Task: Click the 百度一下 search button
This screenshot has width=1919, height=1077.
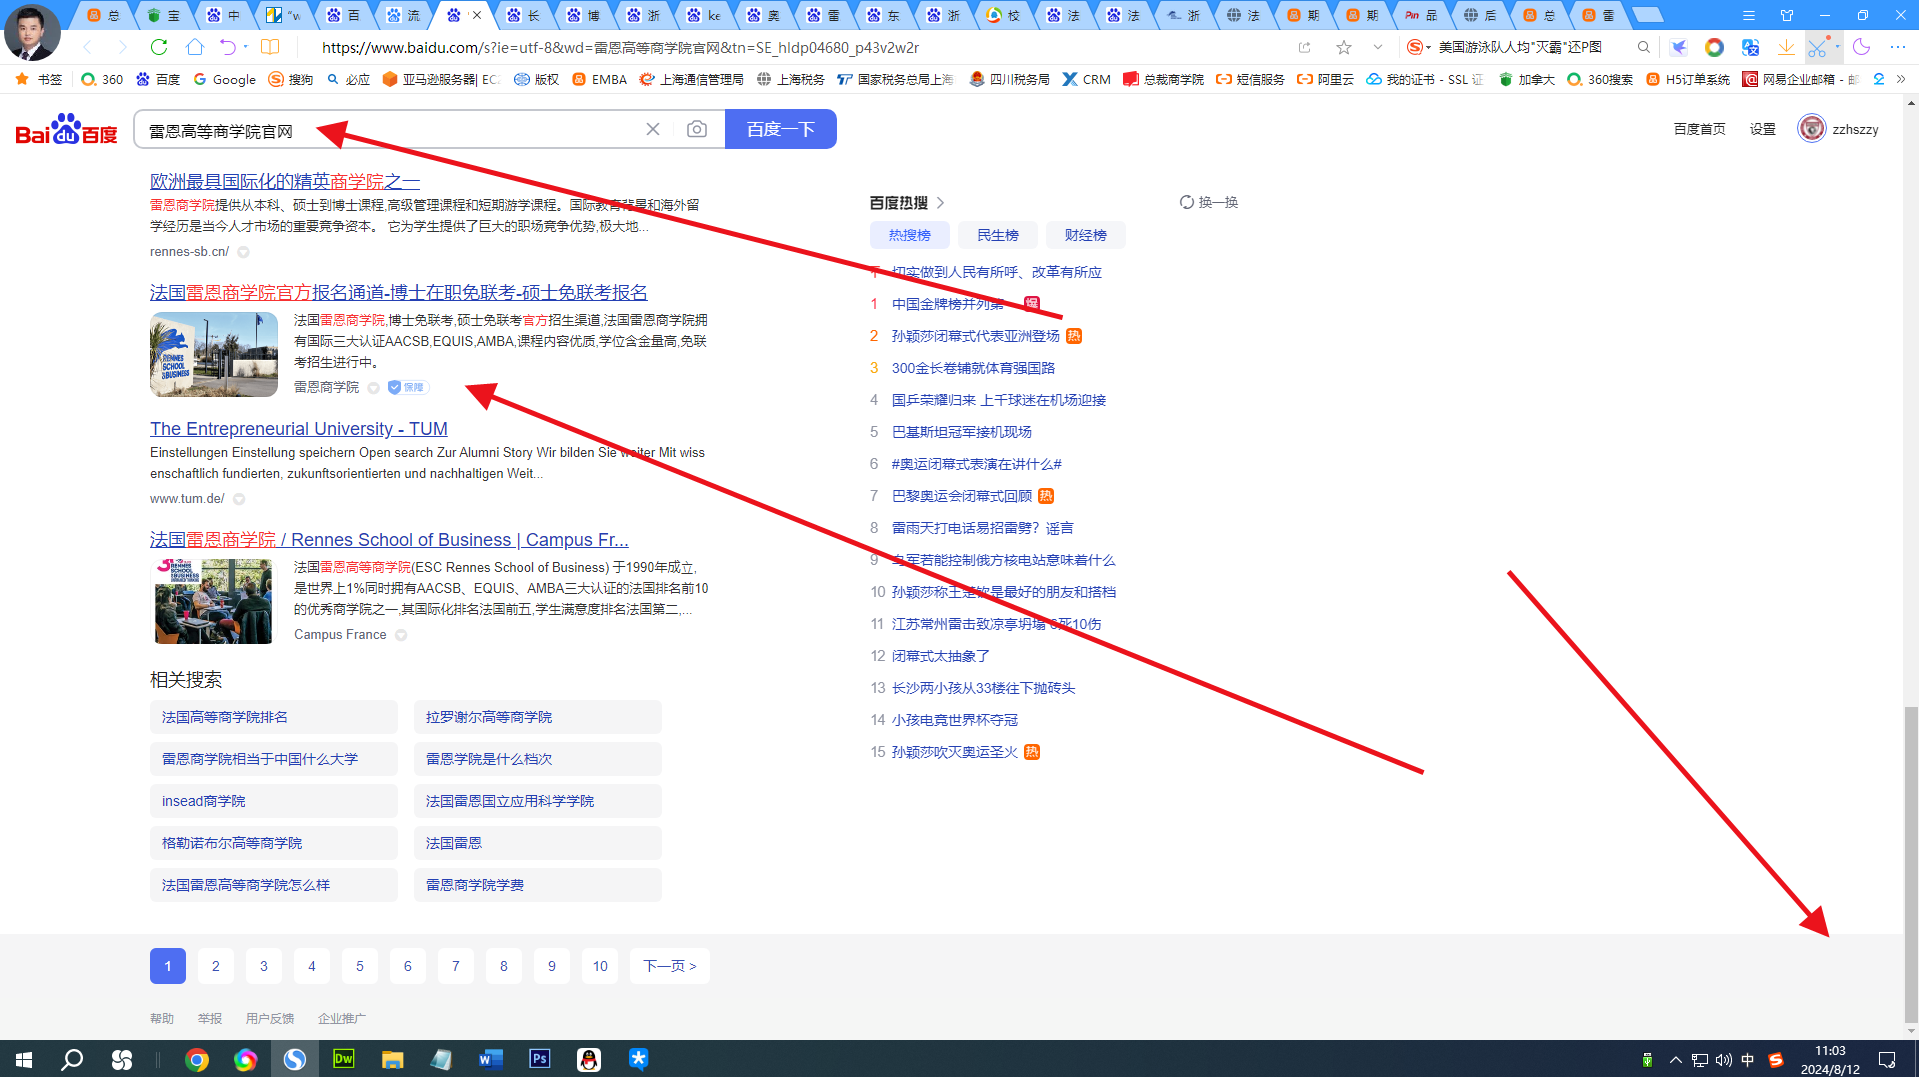Action: 781,128
